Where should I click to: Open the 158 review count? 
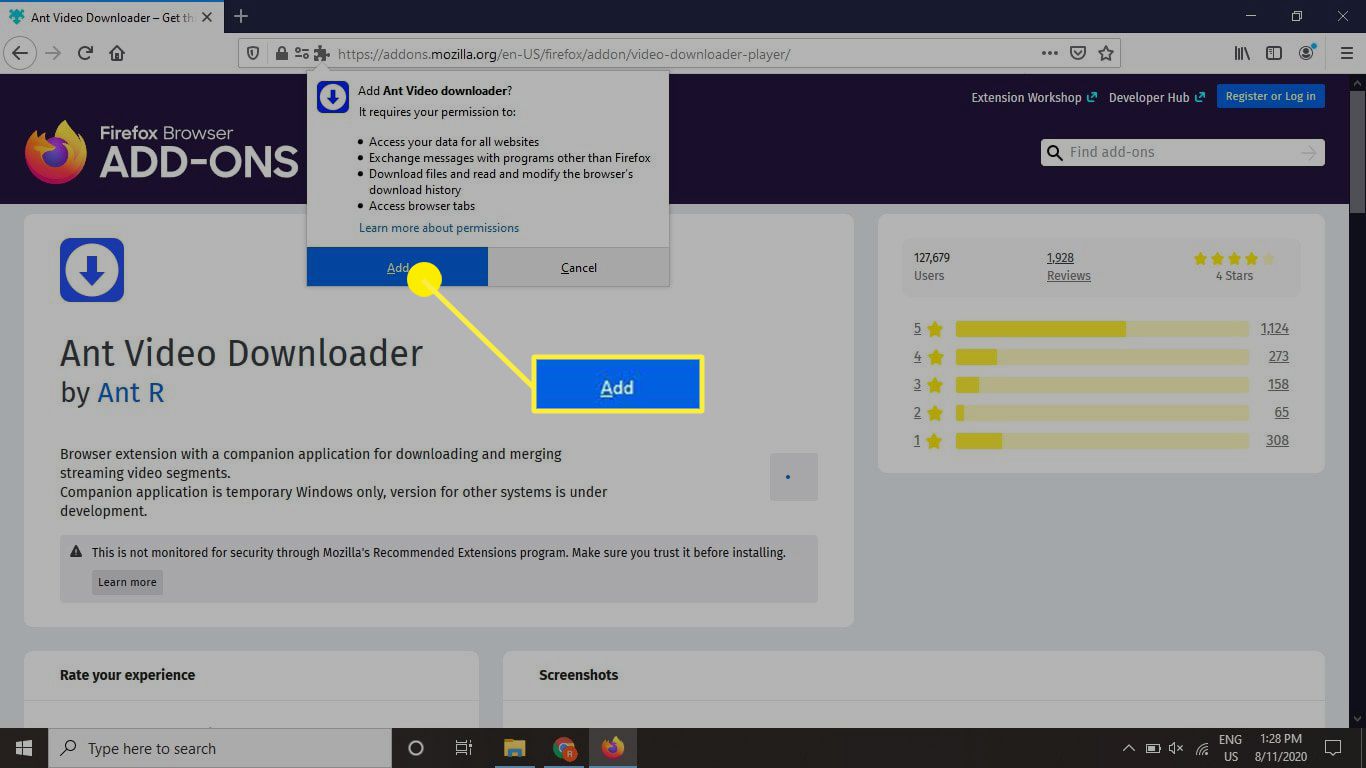click(x=1278, y=385)
